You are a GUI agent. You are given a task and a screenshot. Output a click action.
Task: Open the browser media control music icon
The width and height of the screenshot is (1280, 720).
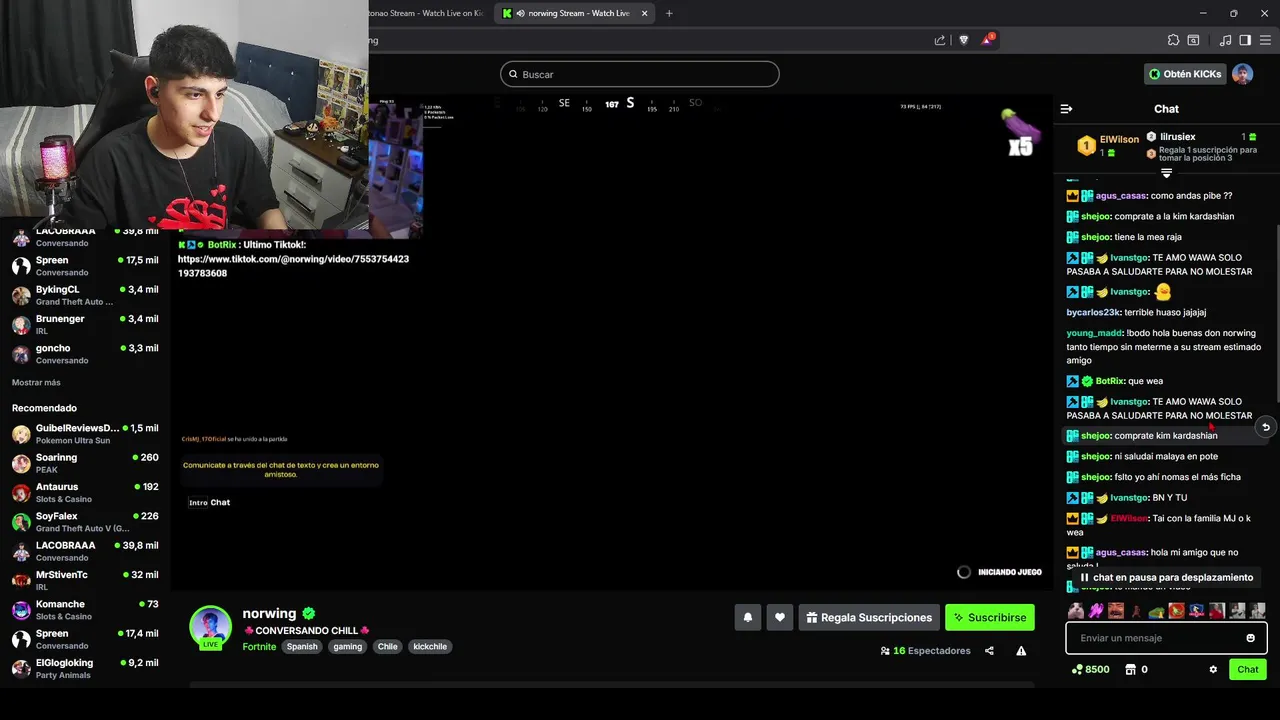(1226, 40)
